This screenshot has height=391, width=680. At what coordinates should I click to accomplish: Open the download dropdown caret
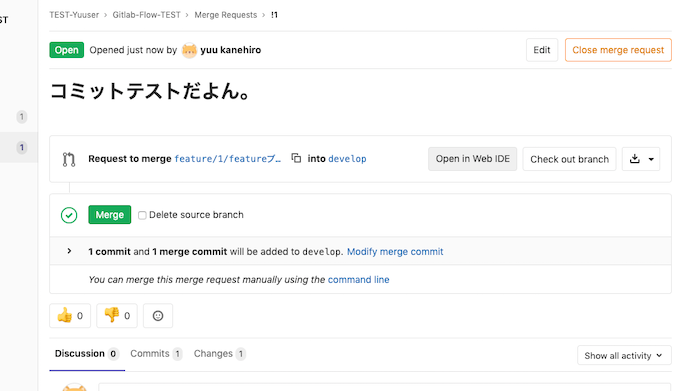pos(651,159)
